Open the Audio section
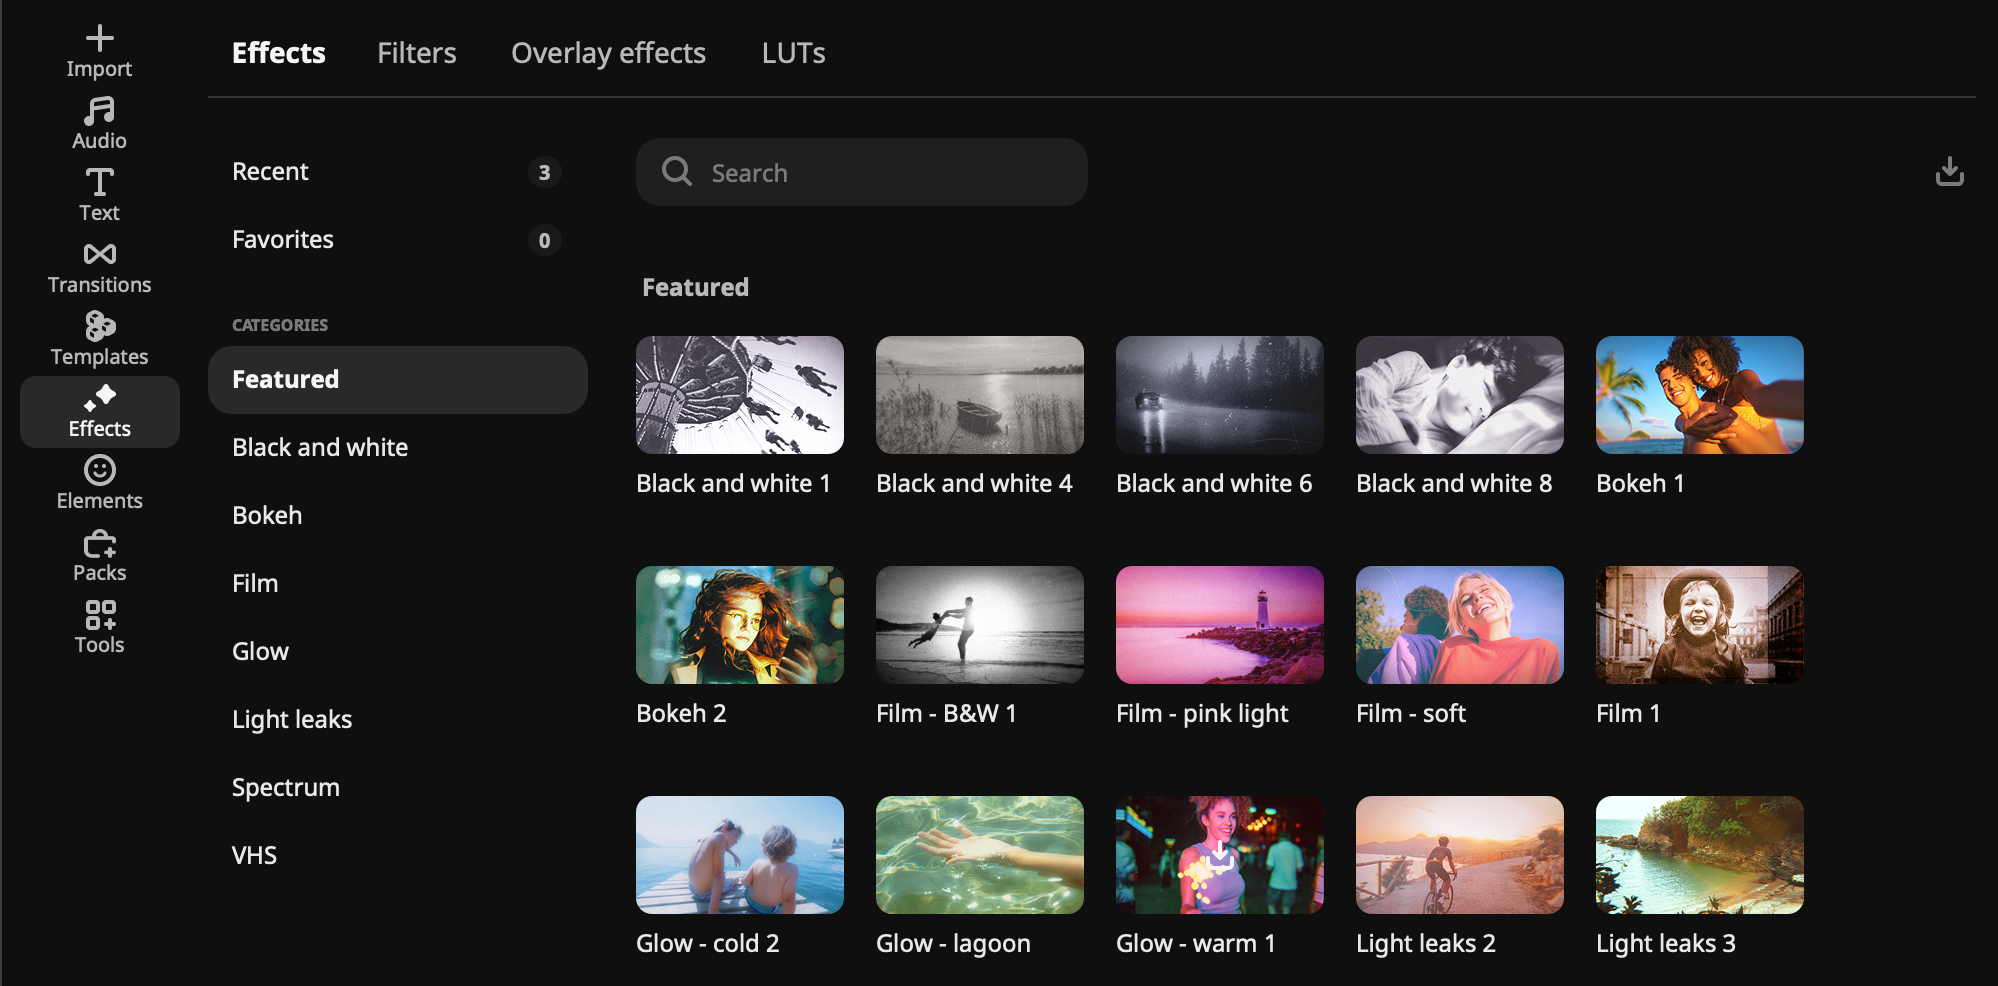 coord(99,124)
